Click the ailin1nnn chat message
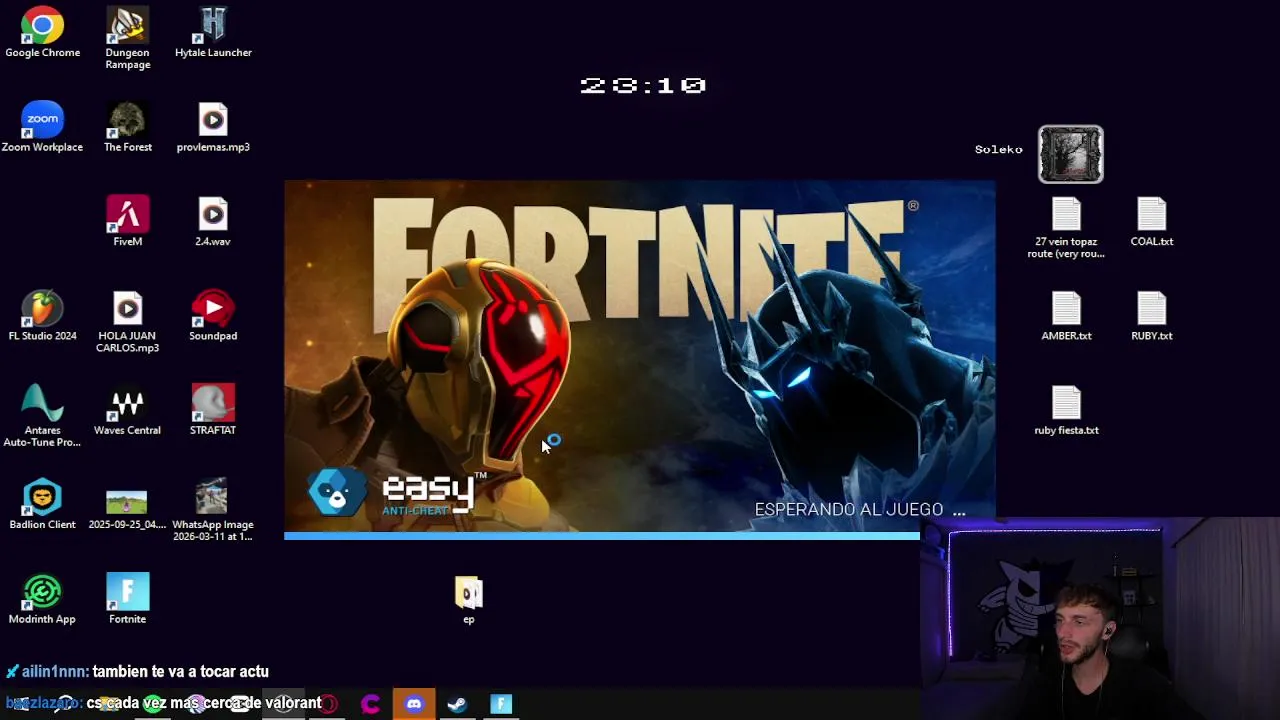This screenshot has height=720, width=1280. click(x=138, y=672)
